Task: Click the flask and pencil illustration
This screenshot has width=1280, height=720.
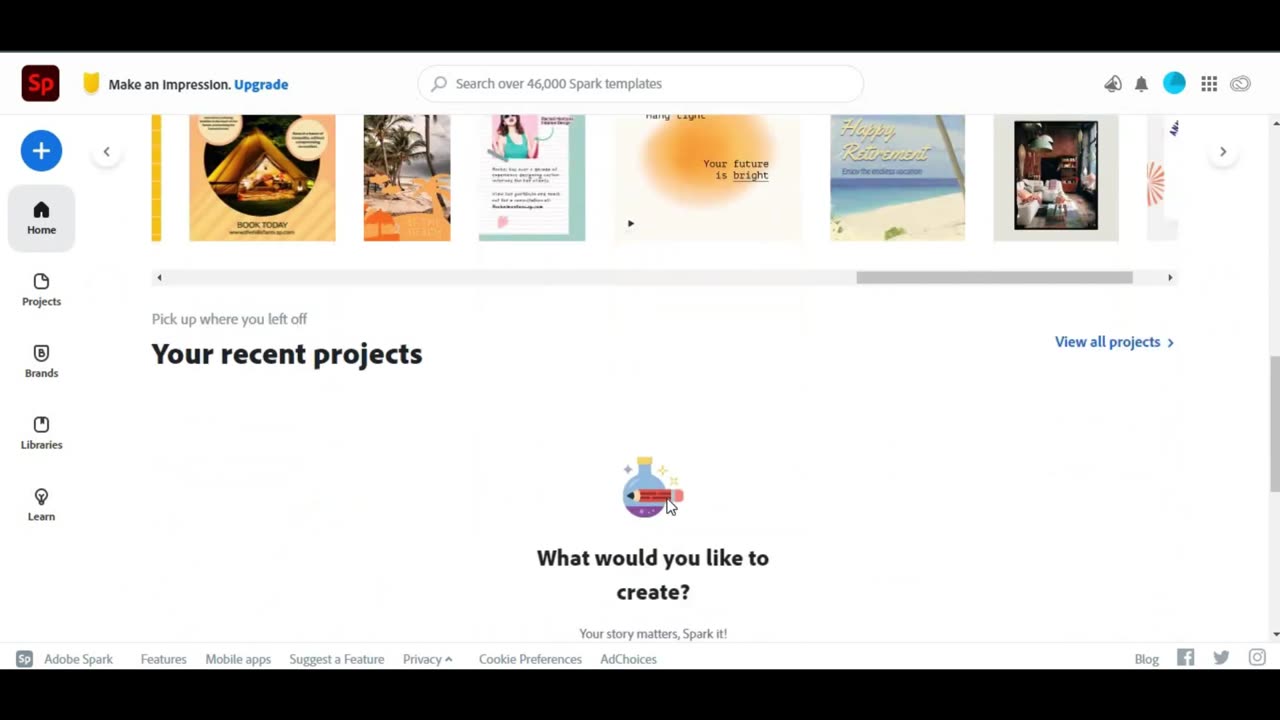Action: [x=652, y=487]
